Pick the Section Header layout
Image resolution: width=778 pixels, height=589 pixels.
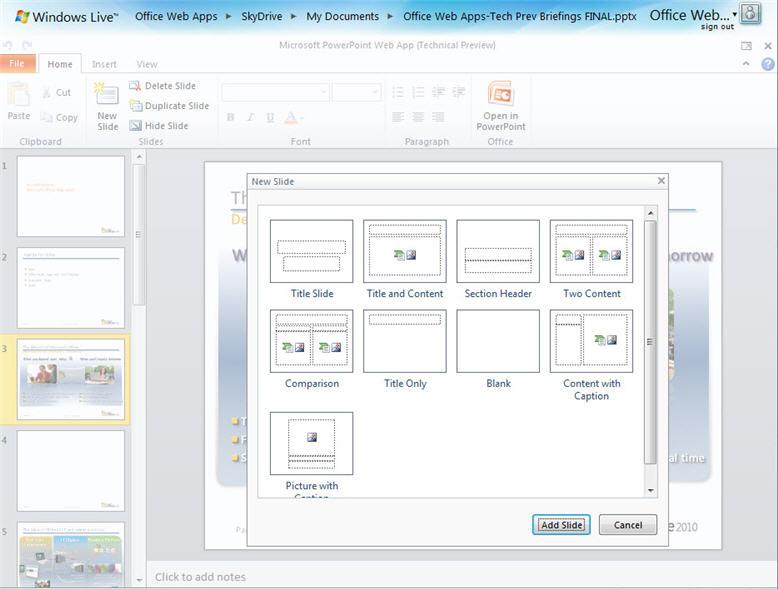[x=498, y=252]
